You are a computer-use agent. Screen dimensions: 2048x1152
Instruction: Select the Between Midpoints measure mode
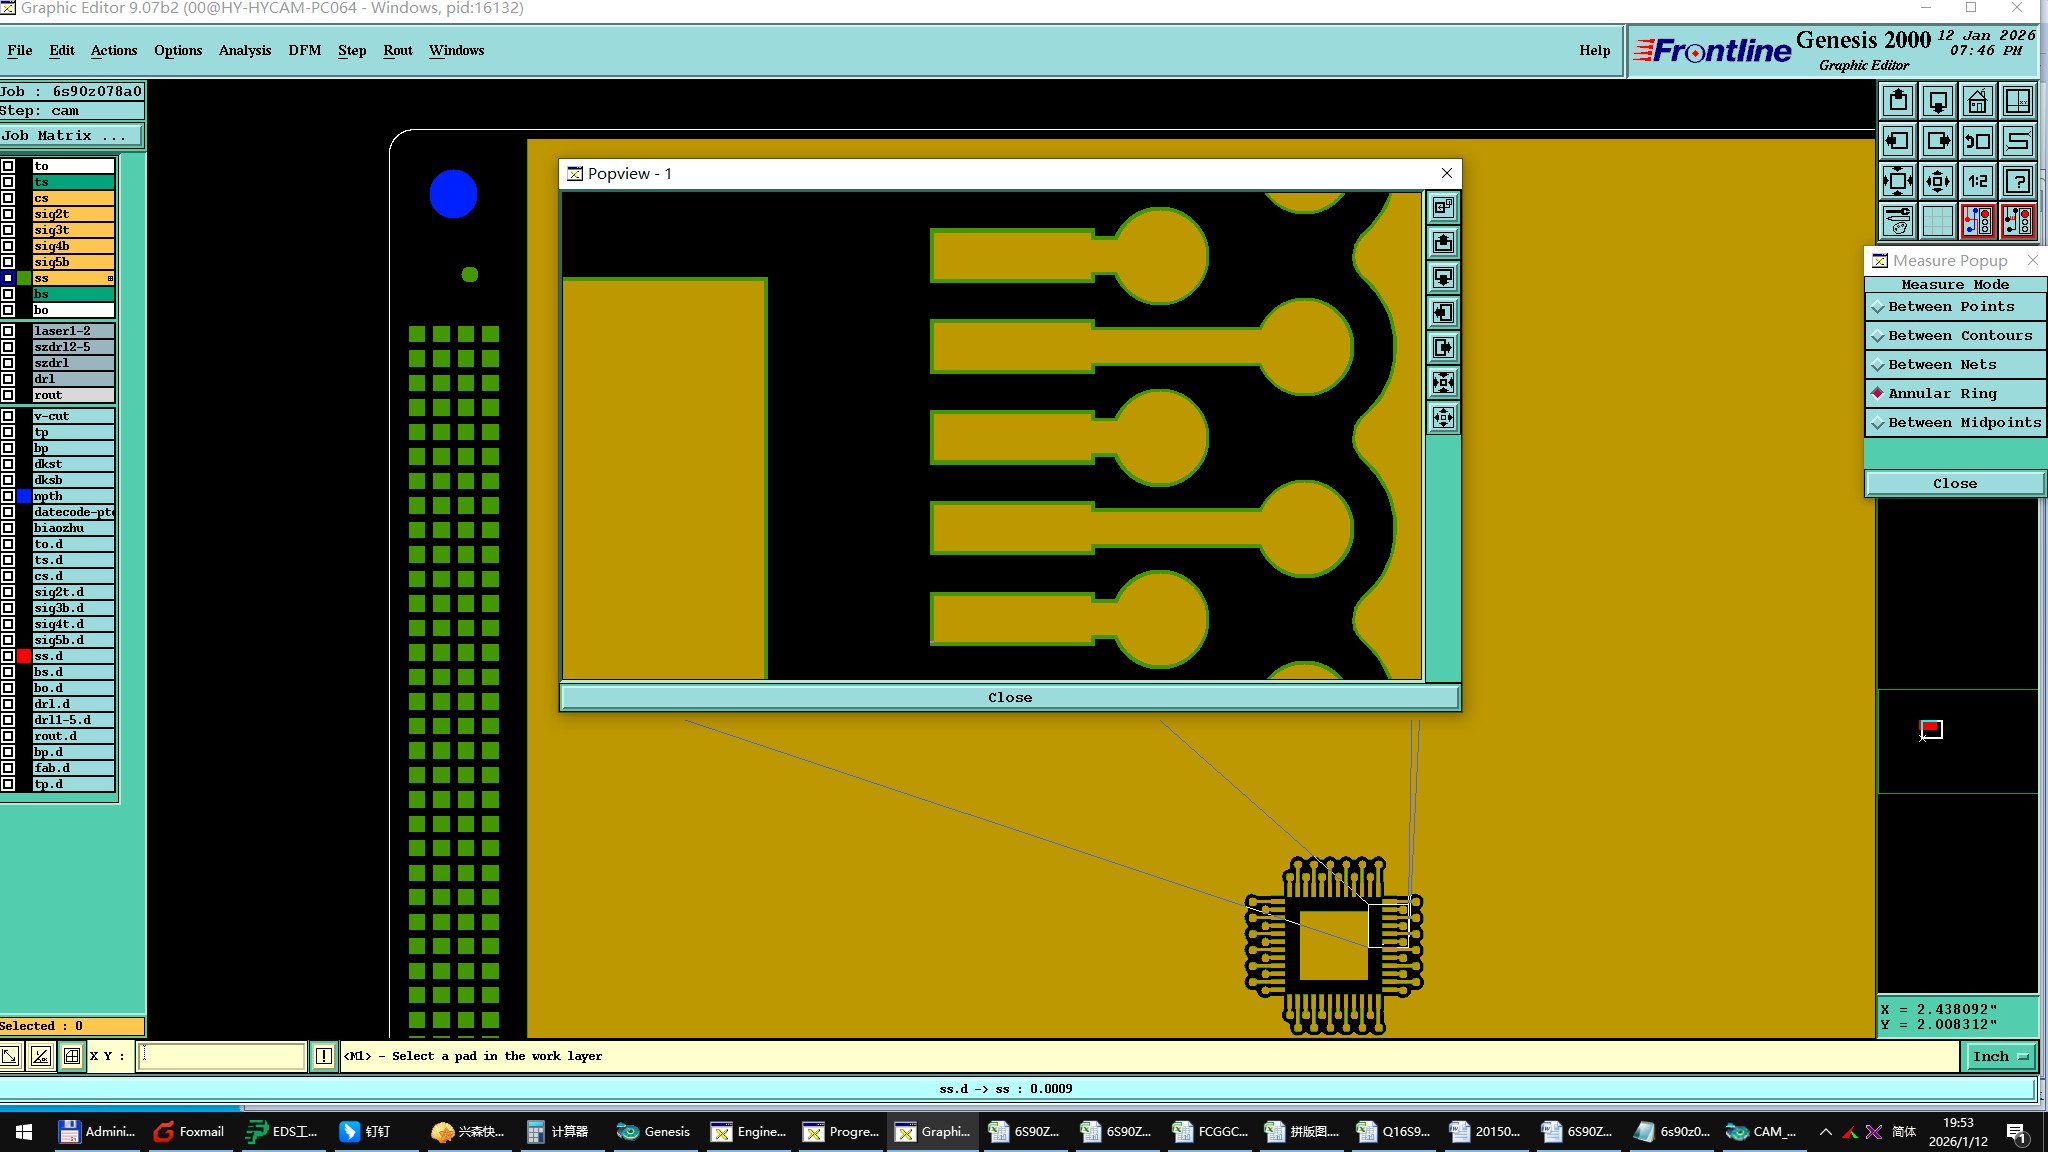tap(1963, 423)
